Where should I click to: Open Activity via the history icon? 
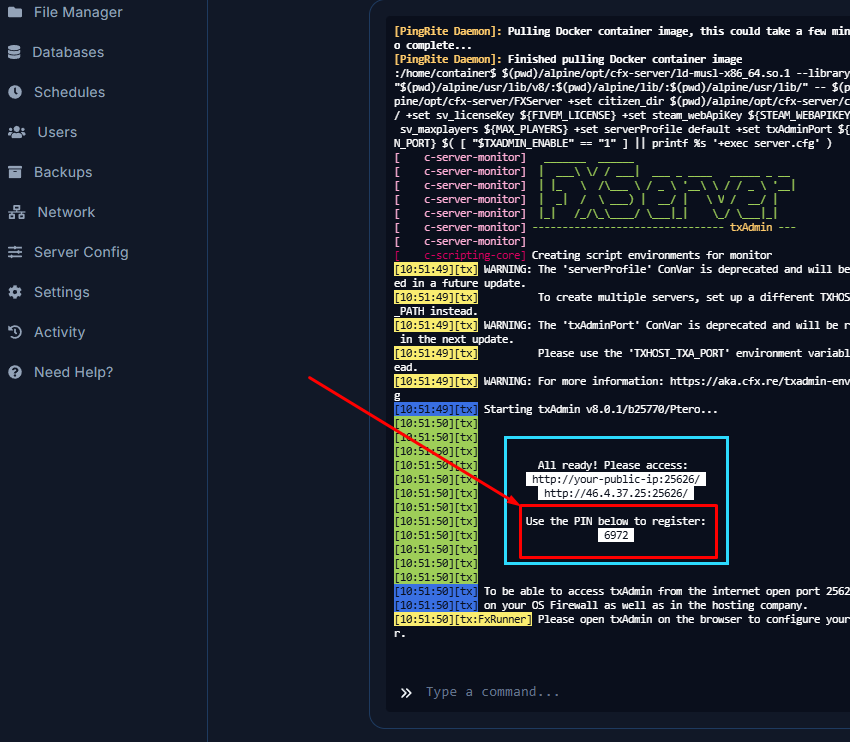click(x=15, y=332)
